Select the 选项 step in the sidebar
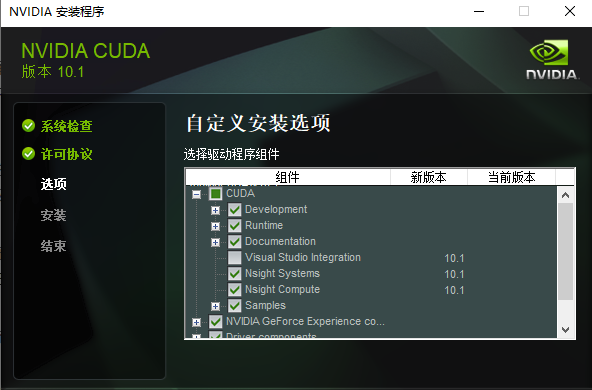This screenshot has height=390, width=592. pos(54,184)
